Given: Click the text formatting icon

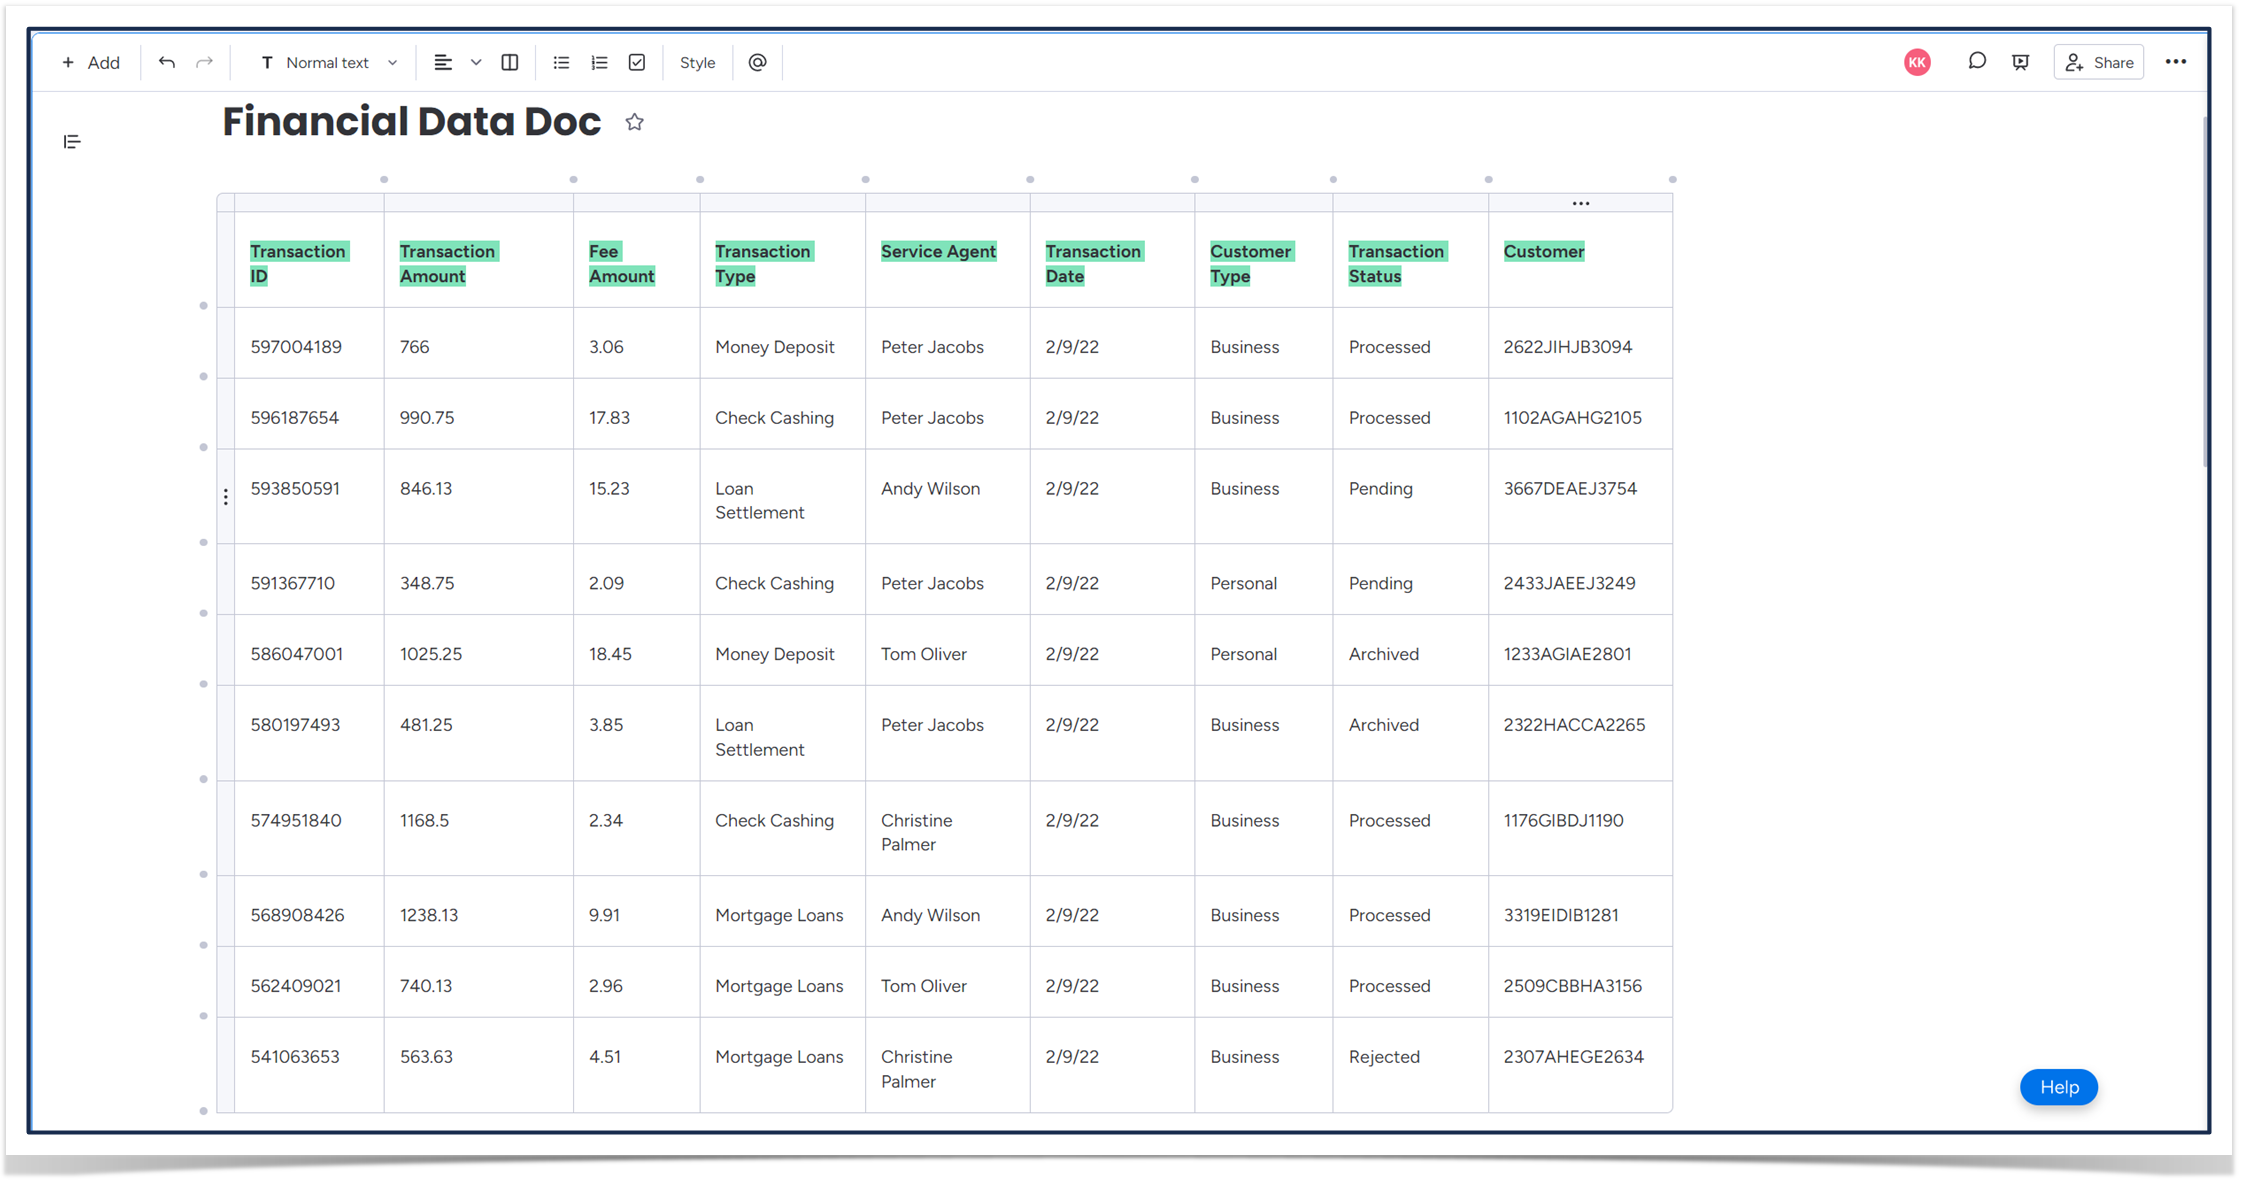Looking at the screenshot, I should tap(264, 62).
